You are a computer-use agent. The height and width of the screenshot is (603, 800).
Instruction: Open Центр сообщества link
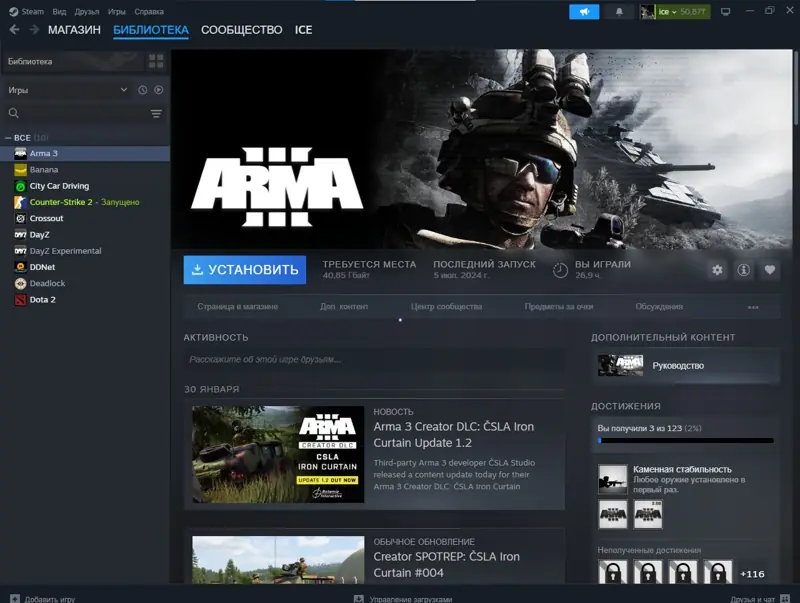pos(446,307)
